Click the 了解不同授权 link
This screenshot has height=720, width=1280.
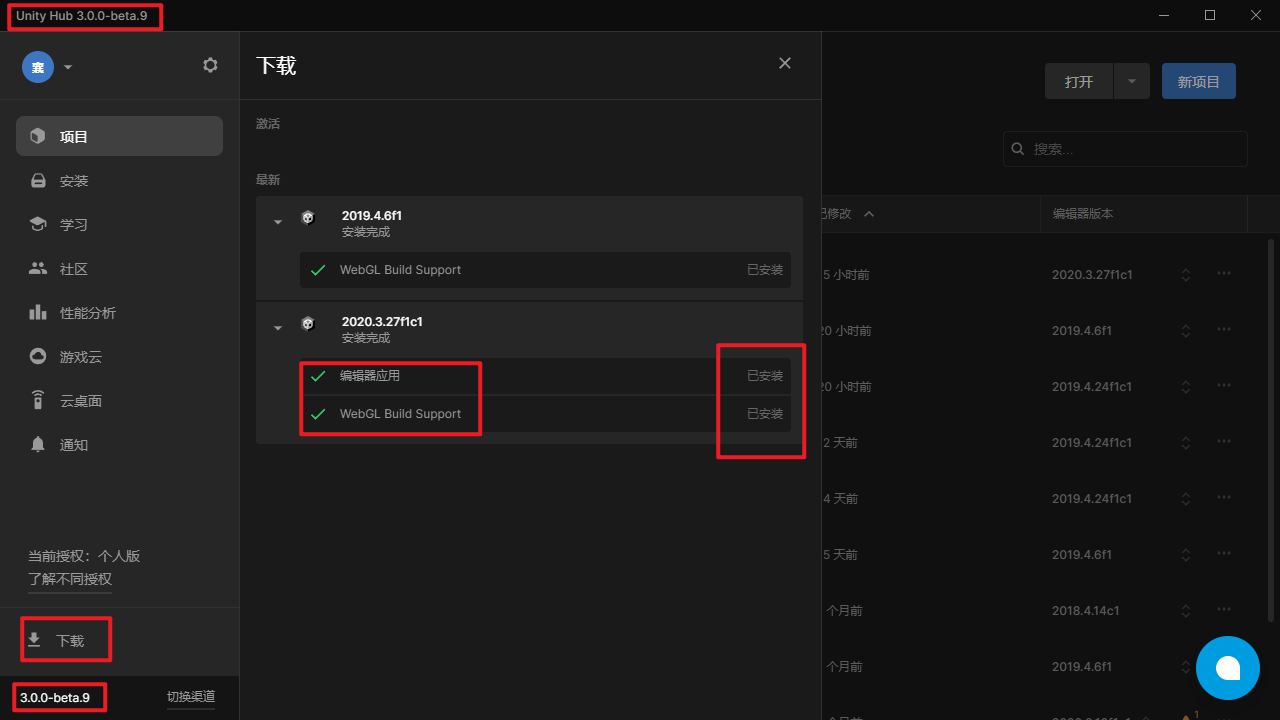point(69,578)
